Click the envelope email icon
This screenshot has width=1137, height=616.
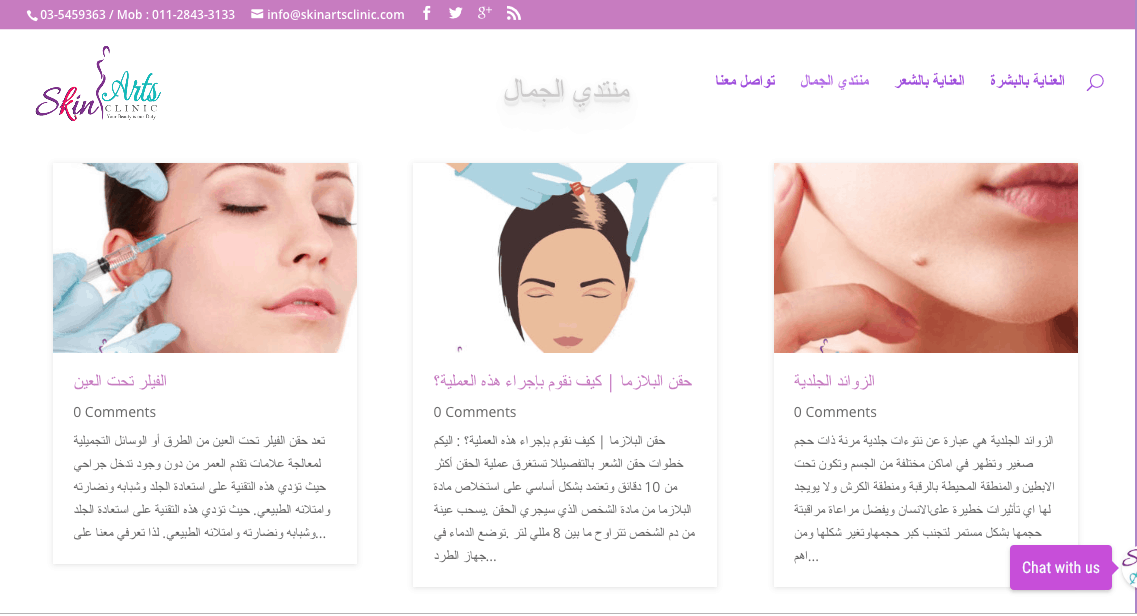(257, 14)
